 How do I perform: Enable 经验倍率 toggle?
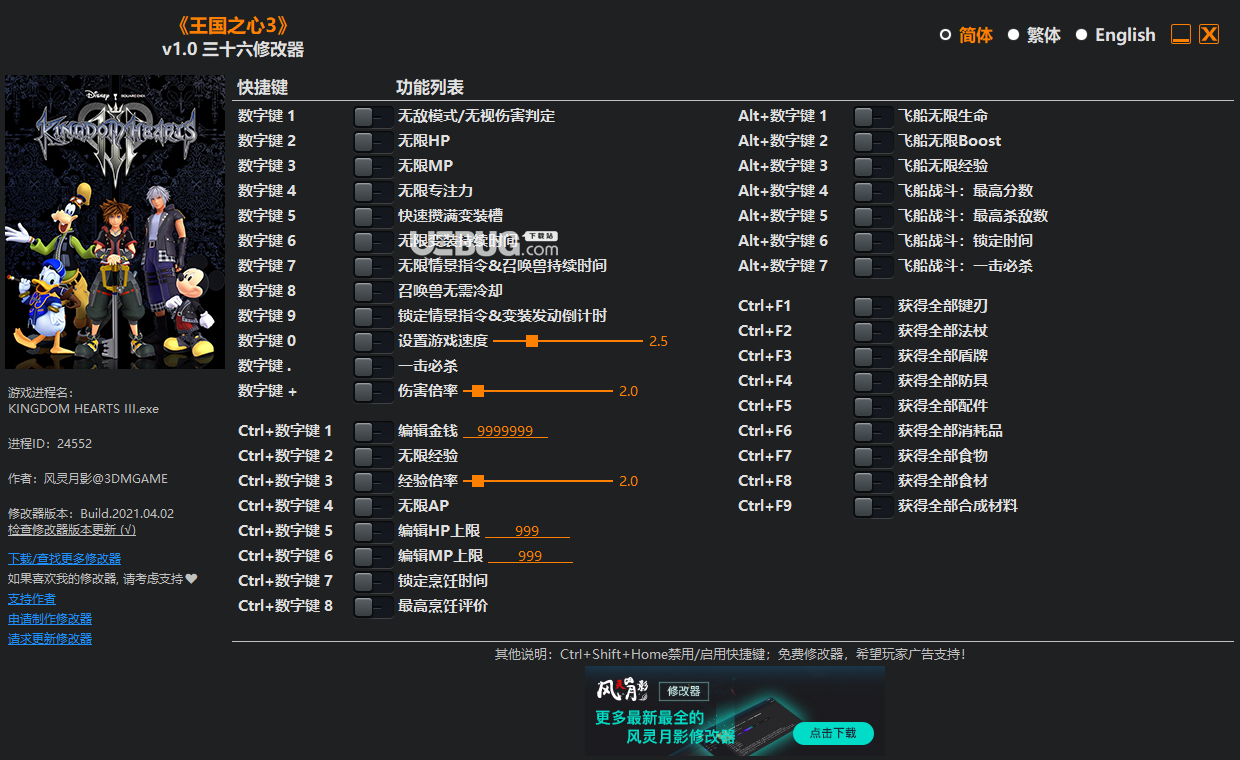374,481
